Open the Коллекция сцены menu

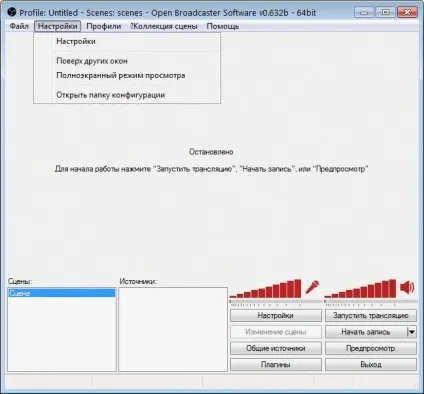click(164, 26)
